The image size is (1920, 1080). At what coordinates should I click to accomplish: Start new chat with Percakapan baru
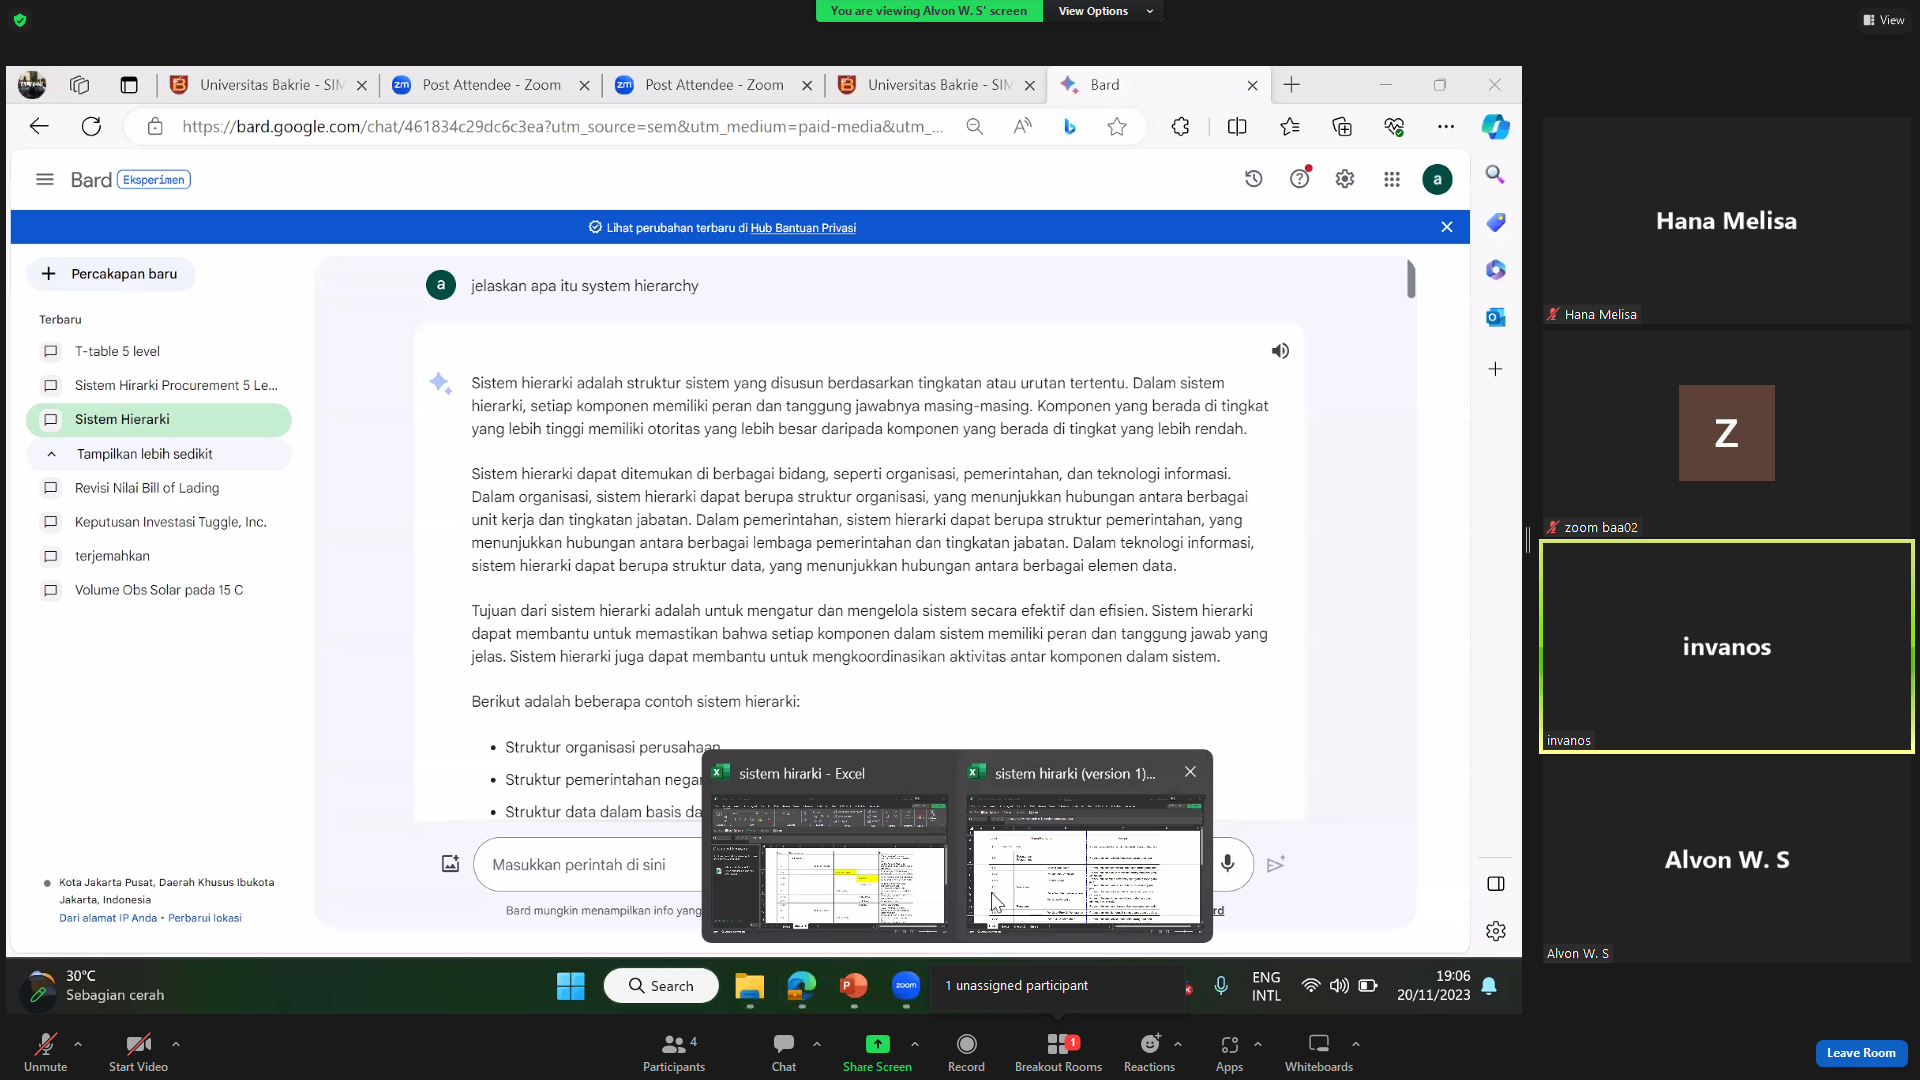coord(110,274)
